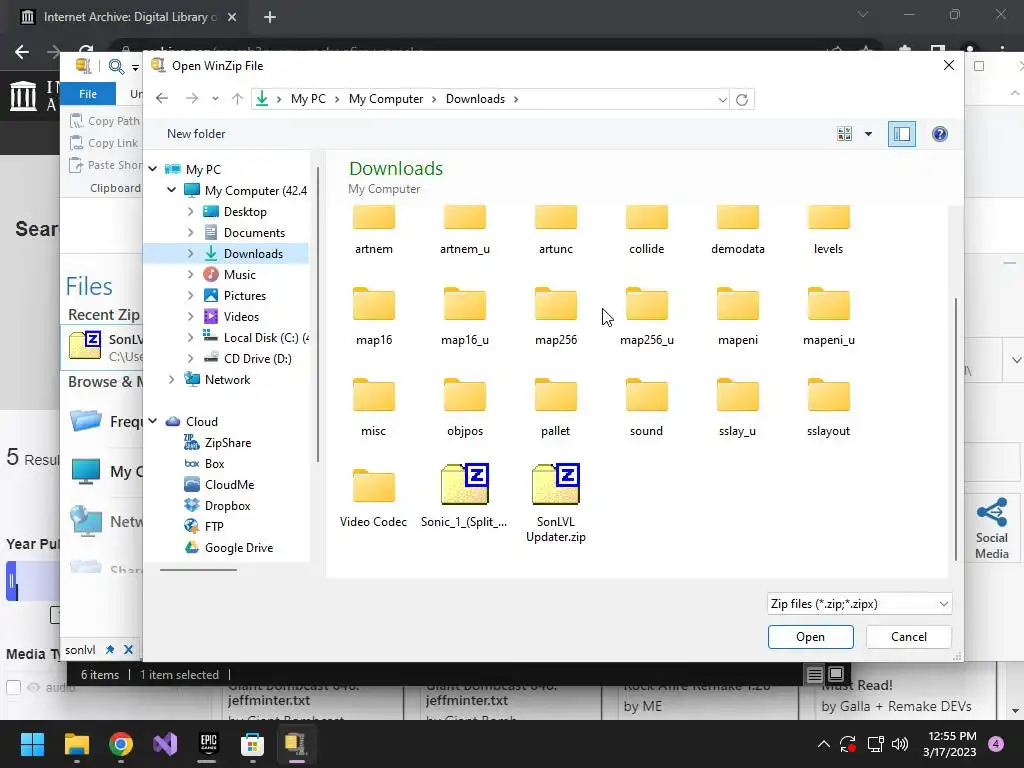
Task: Select Local Disk (C:) in tree
Action: click(255, 338)
